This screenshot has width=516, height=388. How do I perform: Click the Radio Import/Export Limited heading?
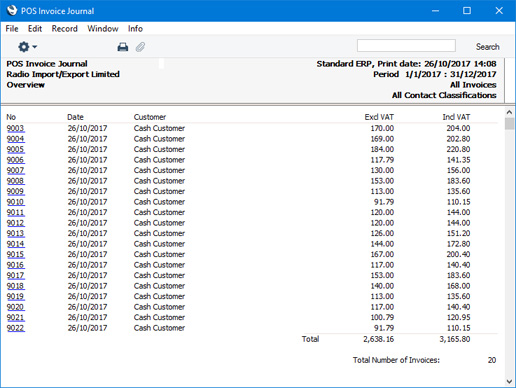63,74
